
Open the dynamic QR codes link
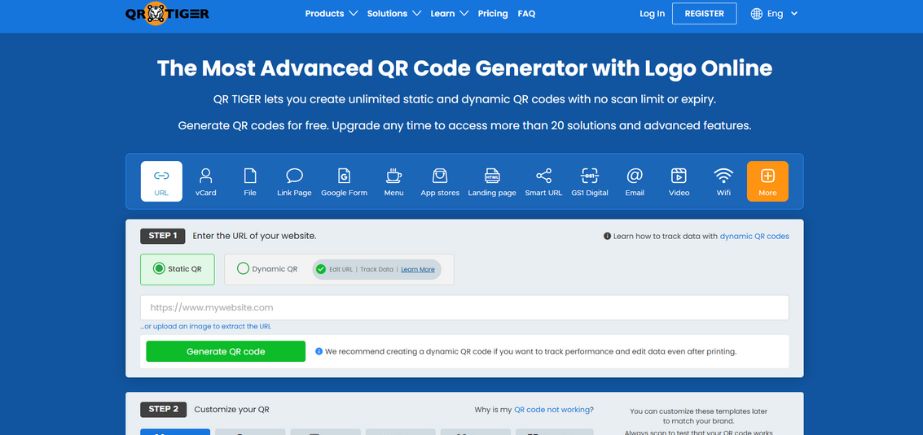pyautogui.click(x=754, y=236)
